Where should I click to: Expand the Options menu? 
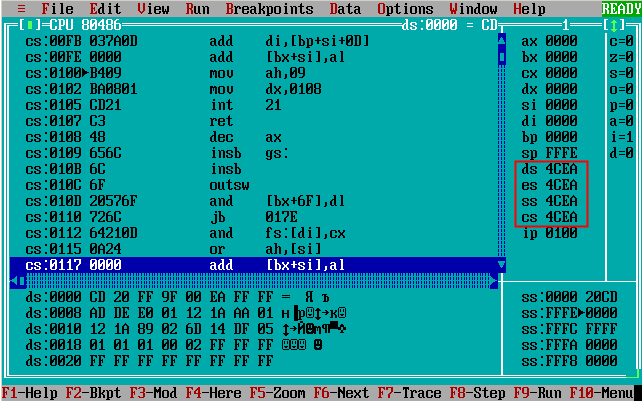[x=405, y=8]
